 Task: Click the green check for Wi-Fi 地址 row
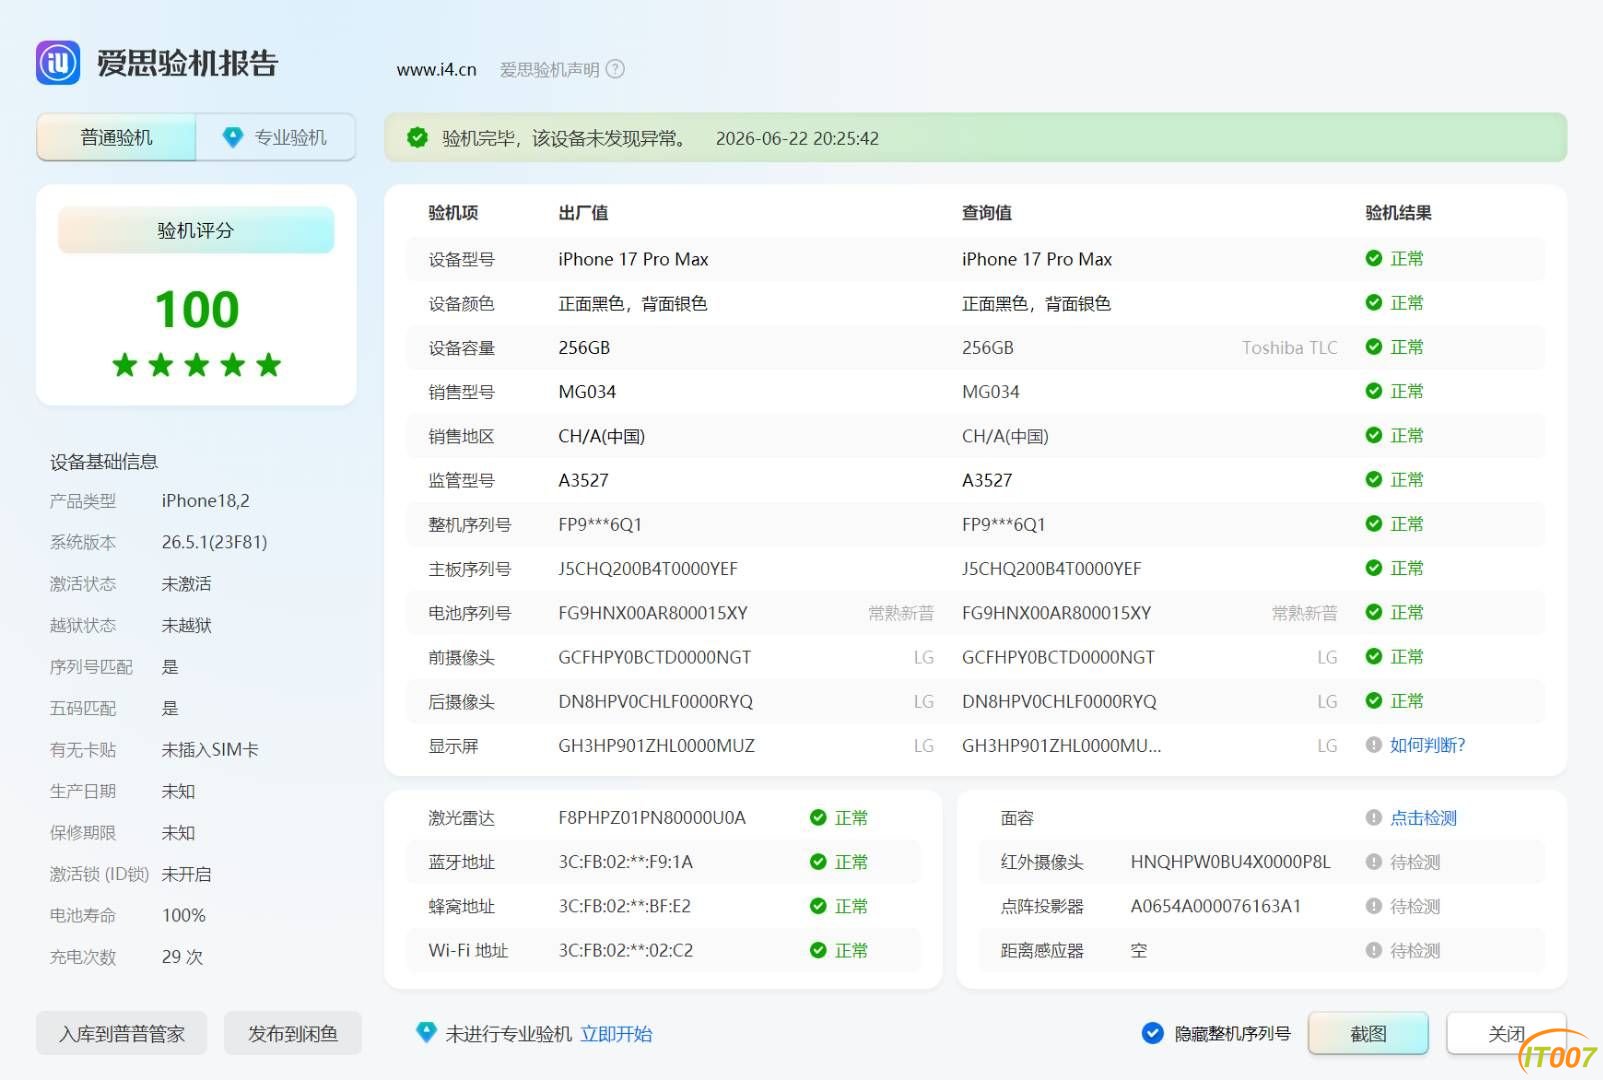click(818, 950)
